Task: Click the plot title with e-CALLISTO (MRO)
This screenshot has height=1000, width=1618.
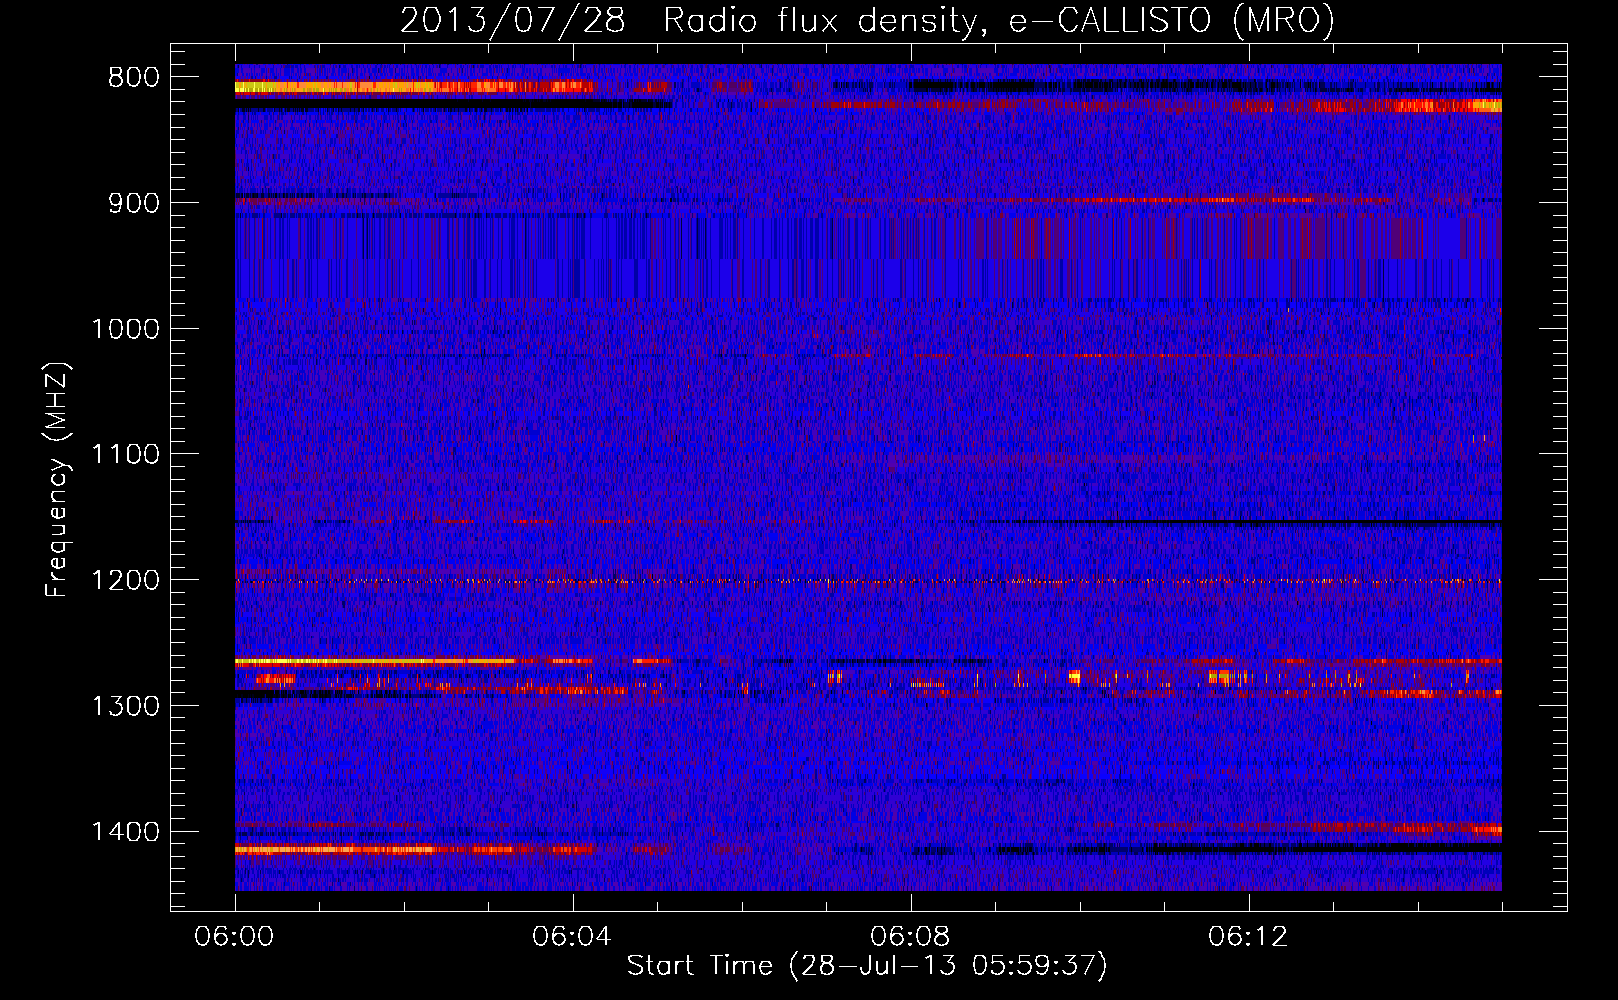Action: [867, 21]
